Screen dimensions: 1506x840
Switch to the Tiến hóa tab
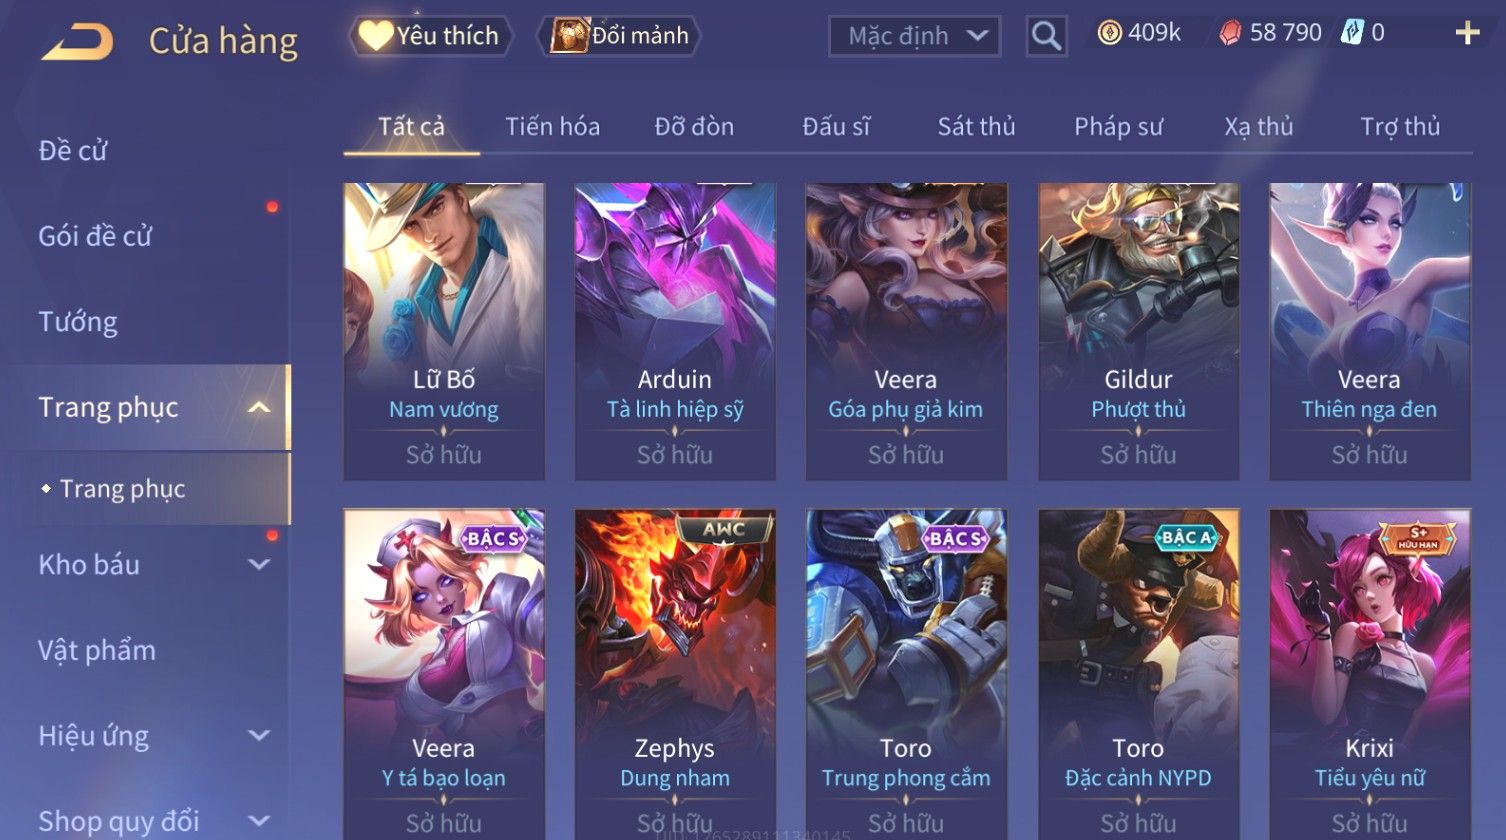[552, 127]
